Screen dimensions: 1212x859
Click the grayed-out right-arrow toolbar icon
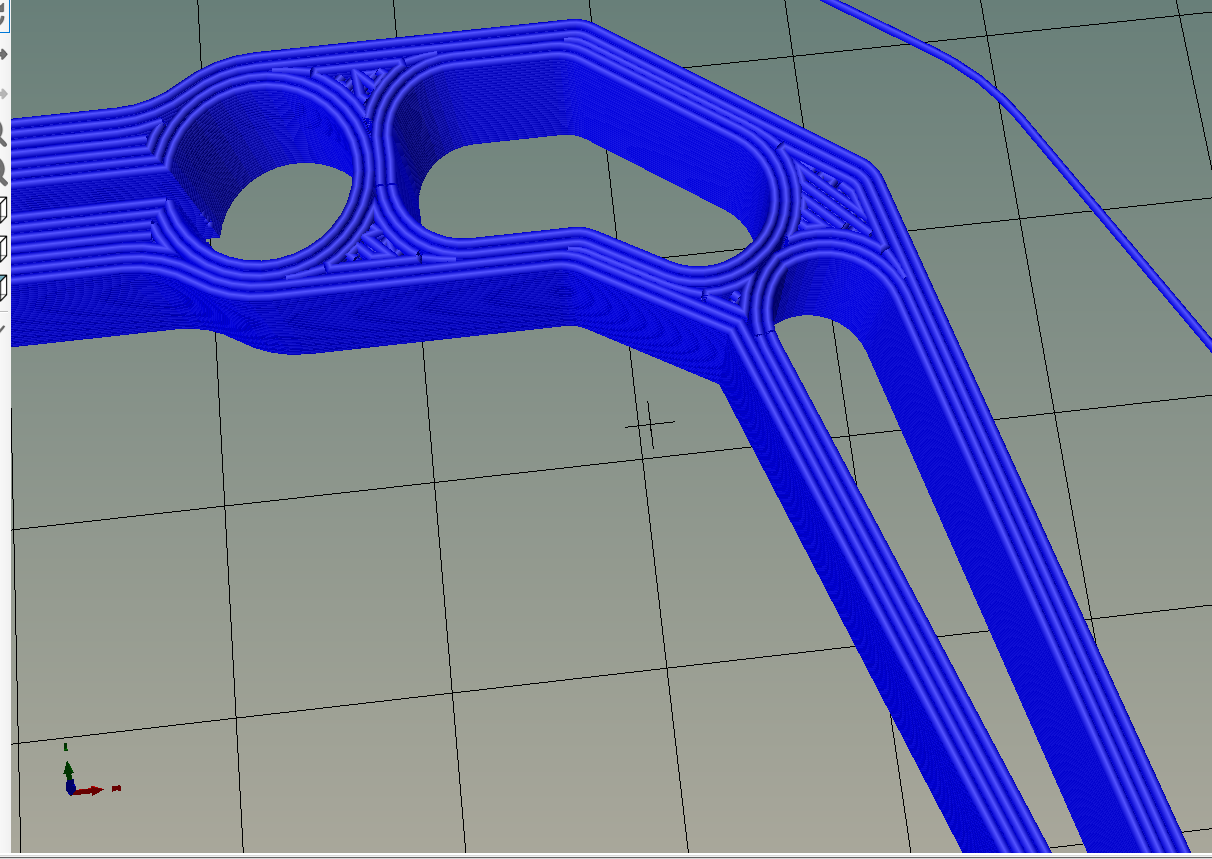[x=3, y=93]
